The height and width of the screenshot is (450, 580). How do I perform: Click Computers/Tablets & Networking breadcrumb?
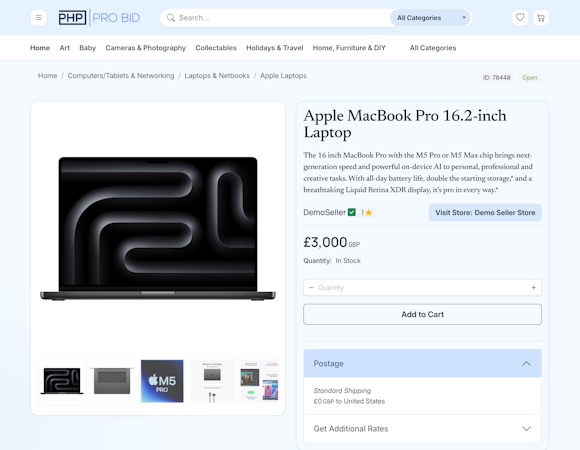point(121,75)
